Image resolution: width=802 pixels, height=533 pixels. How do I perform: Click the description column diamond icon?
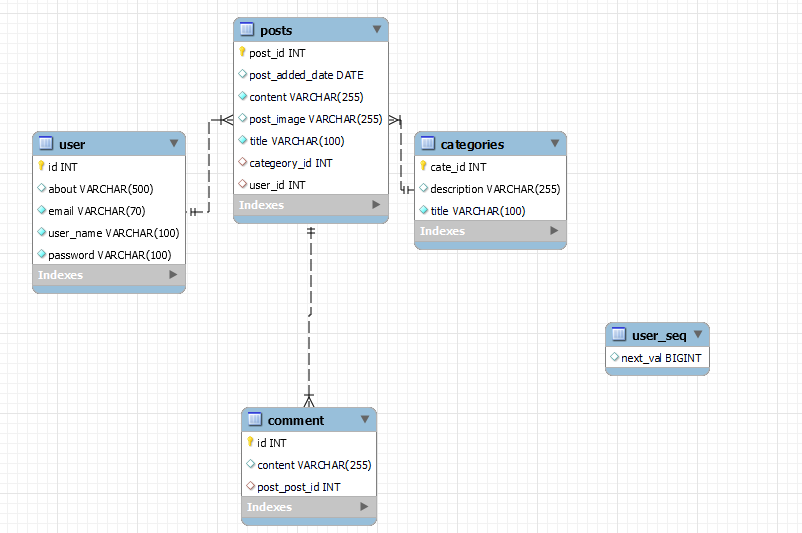(x=424, y=188)
